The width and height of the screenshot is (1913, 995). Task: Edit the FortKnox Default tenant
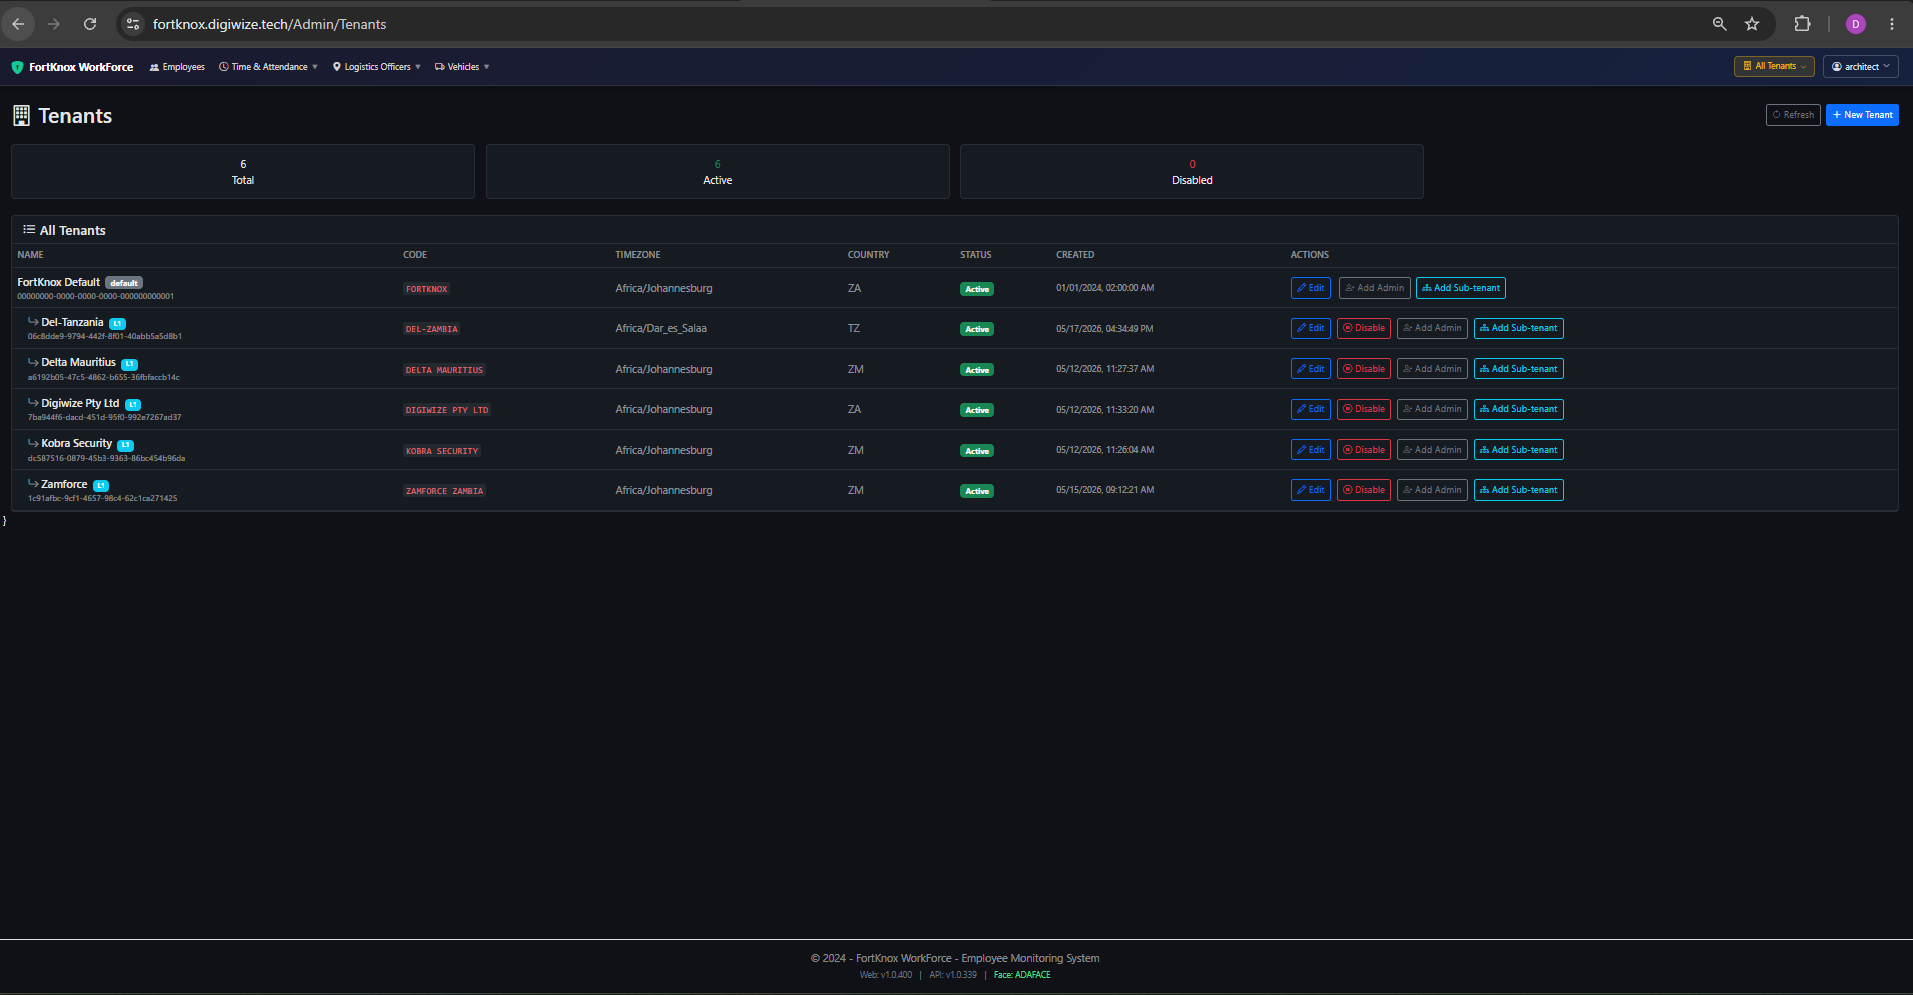click(1311, 288)
